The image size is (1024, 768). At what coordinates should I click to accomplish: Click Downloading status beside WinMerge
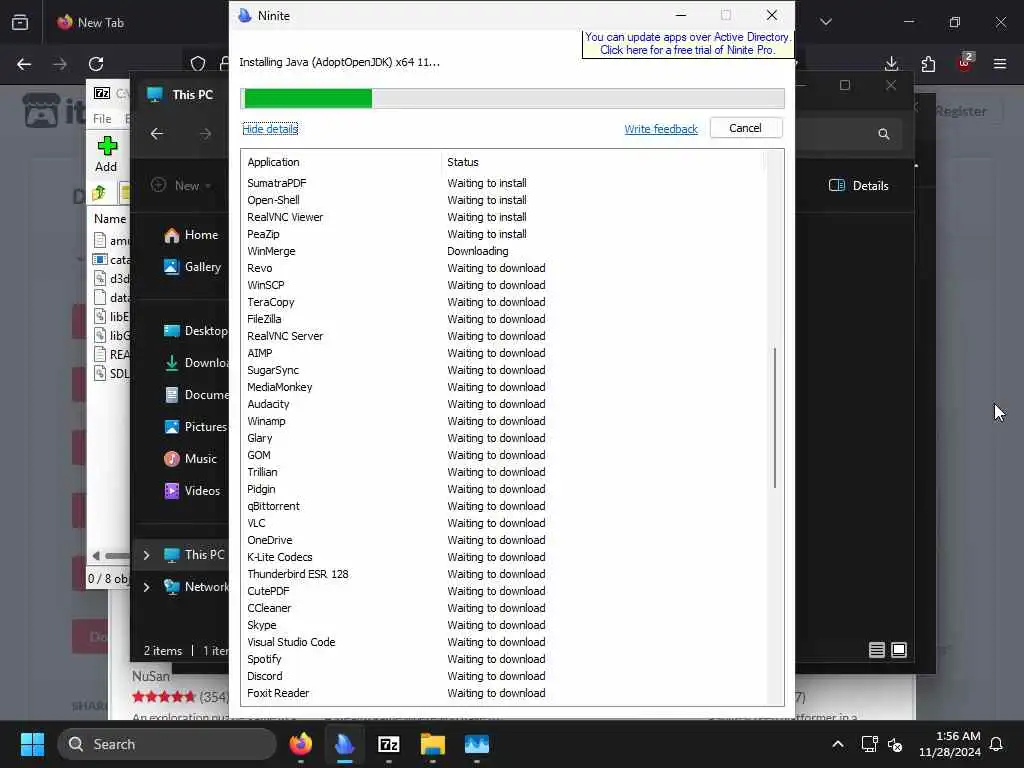[477, 251]
